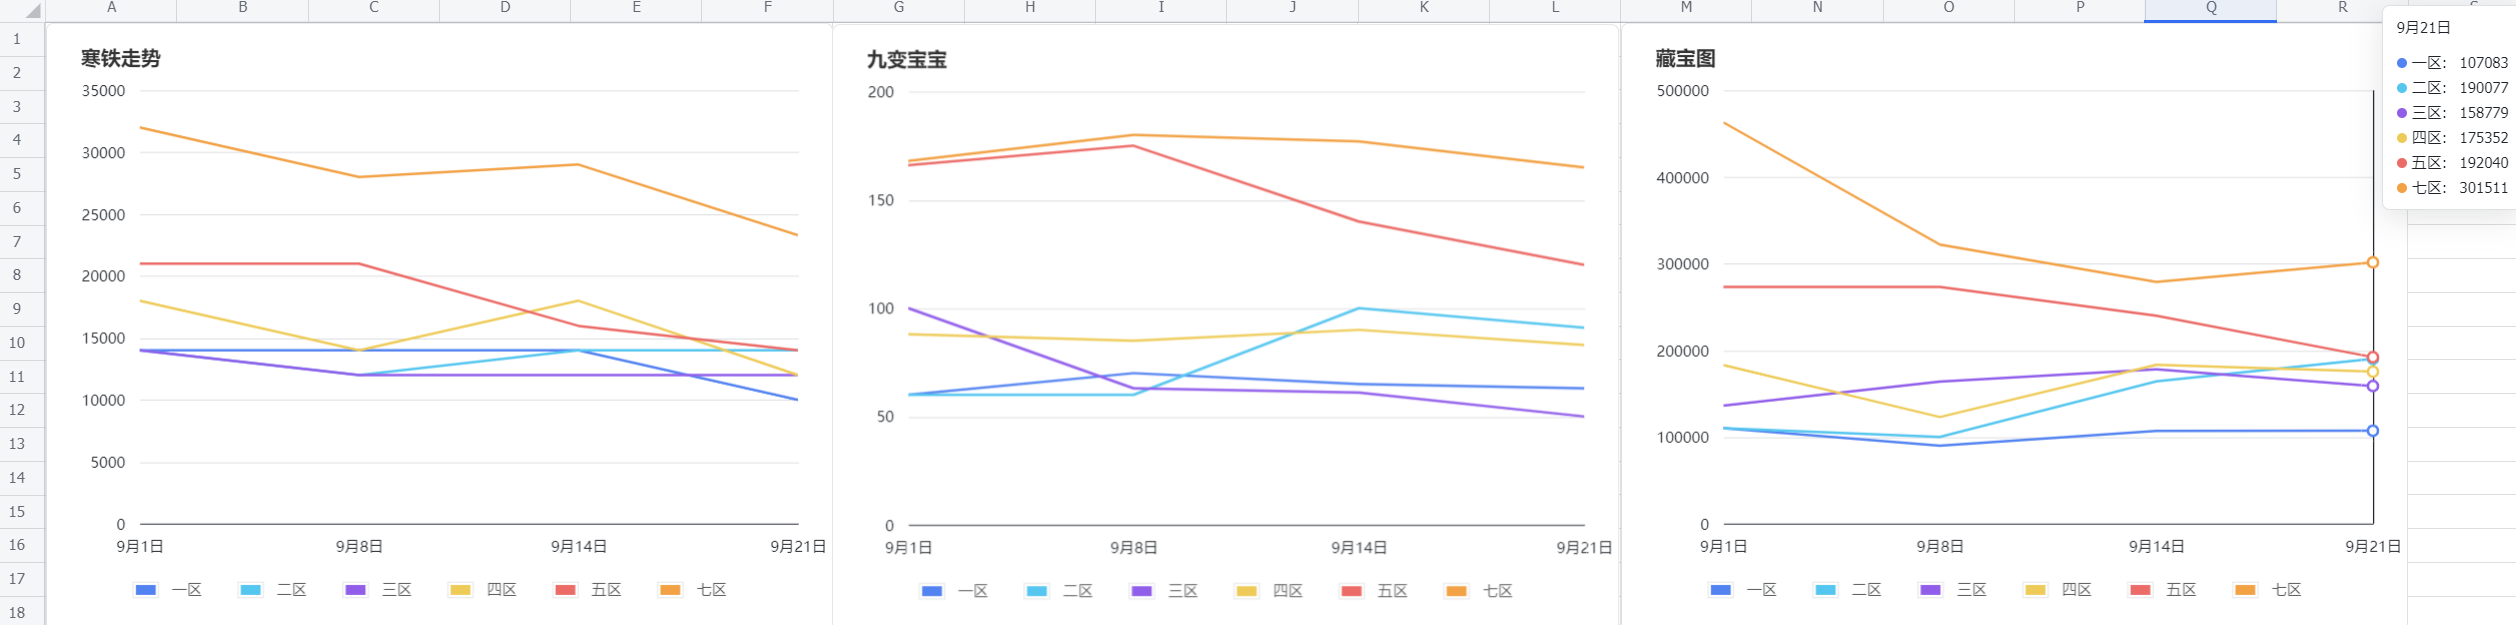Toggle 二区 legend in 藏宝图 chart
Image resolution: width=2516 pixels, height=625 pixels.
click(1848, 590)
